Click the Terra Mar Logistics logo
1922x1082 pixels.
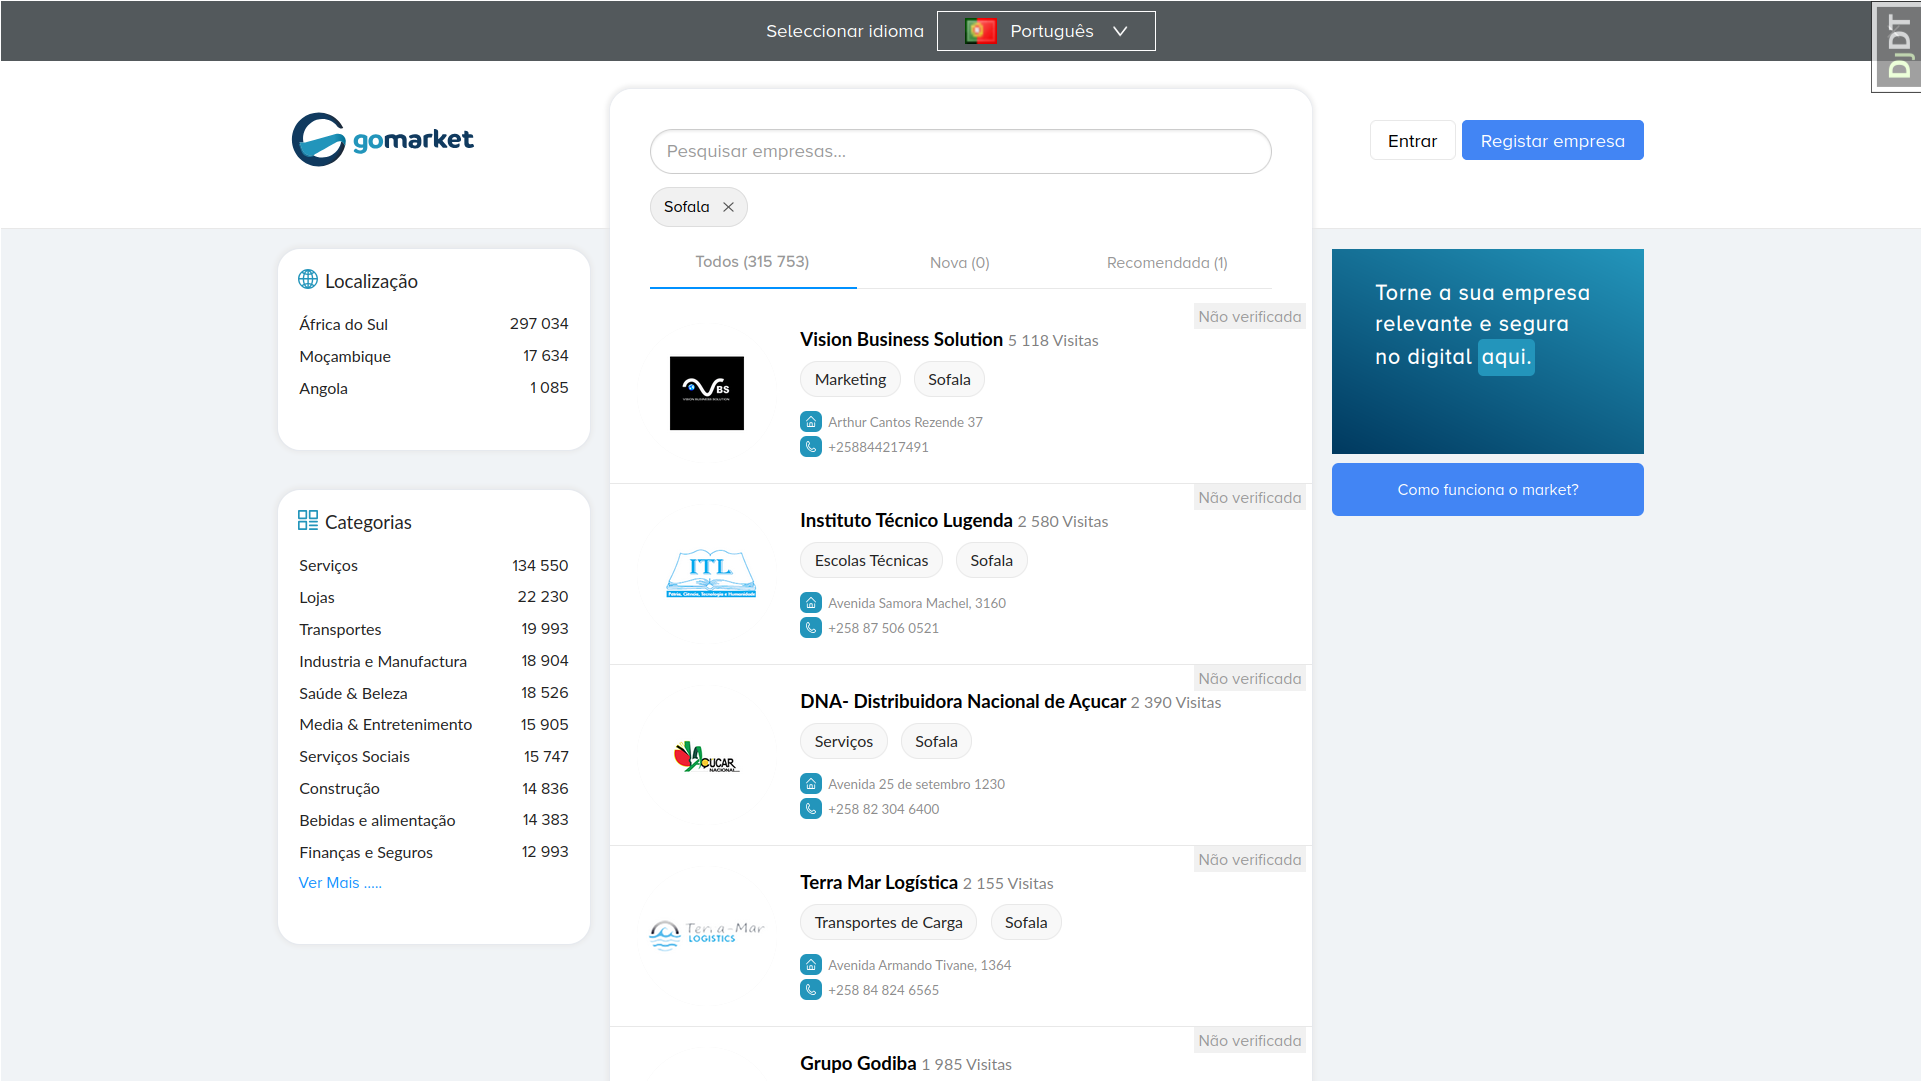(706, 934)
